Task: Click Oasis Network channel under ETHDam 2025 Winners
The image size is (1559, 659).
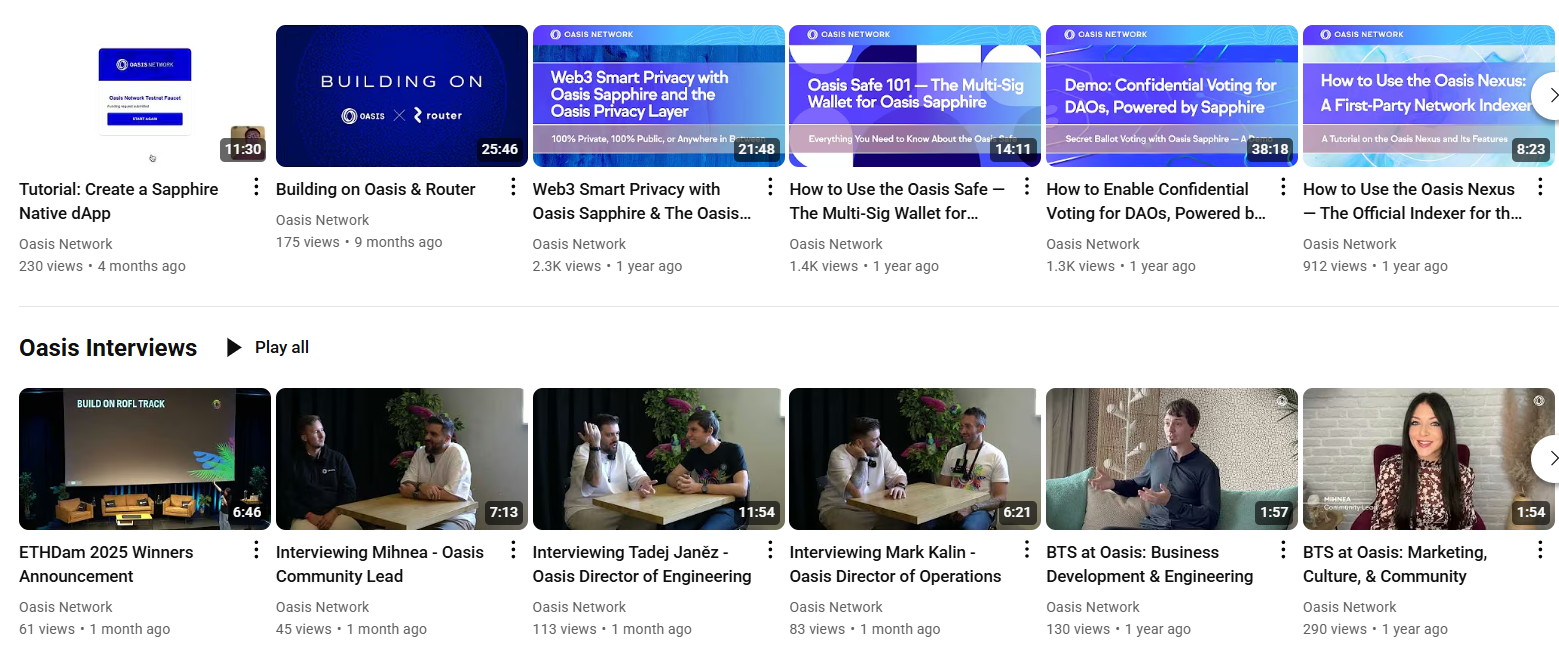Action: [x=66, y=607]
